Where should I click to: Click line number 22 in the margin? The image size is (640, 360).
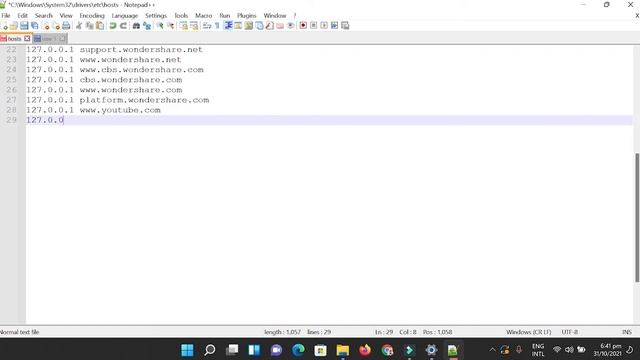tap(11, 49)
